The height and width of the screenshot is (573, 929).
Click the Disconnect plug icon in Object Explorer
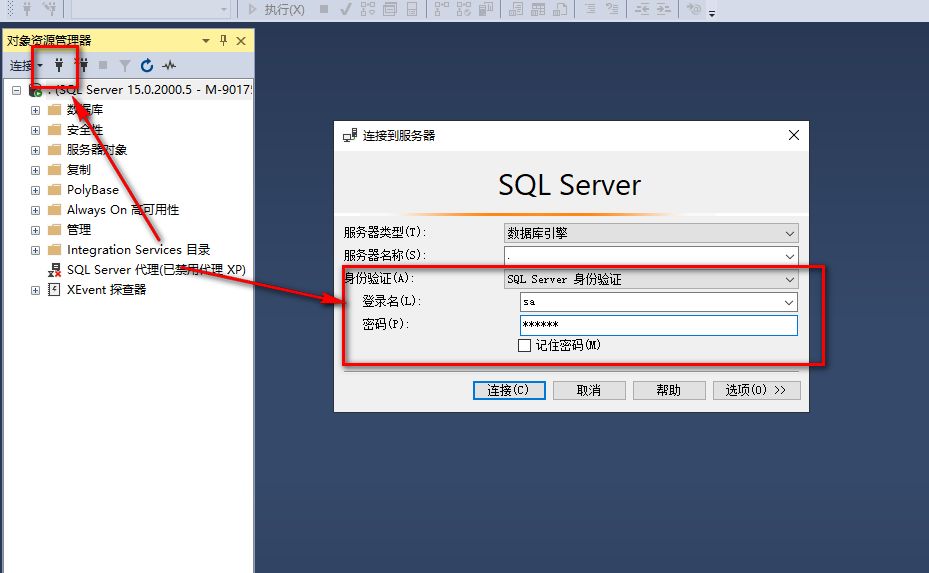click(84, 65)
